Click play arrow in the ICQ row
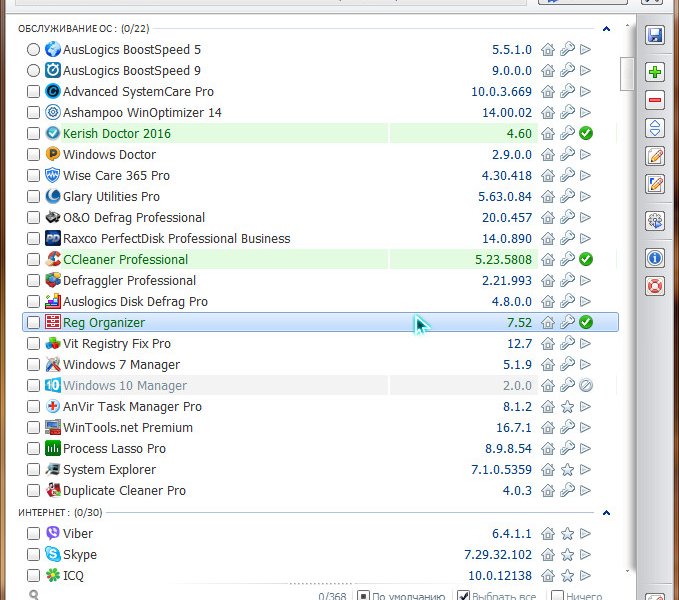Viewport: 679px width, 600px height. 585,575
